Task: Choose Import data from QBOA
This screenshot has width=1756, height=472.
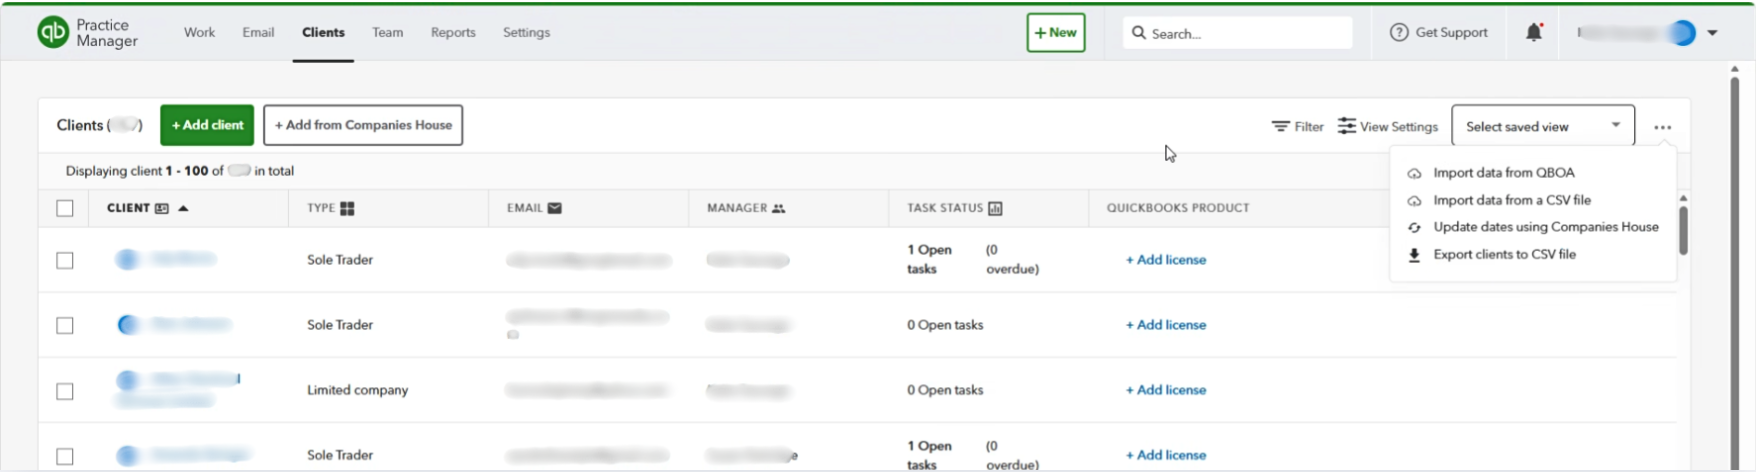Action: pos(1503,173)
